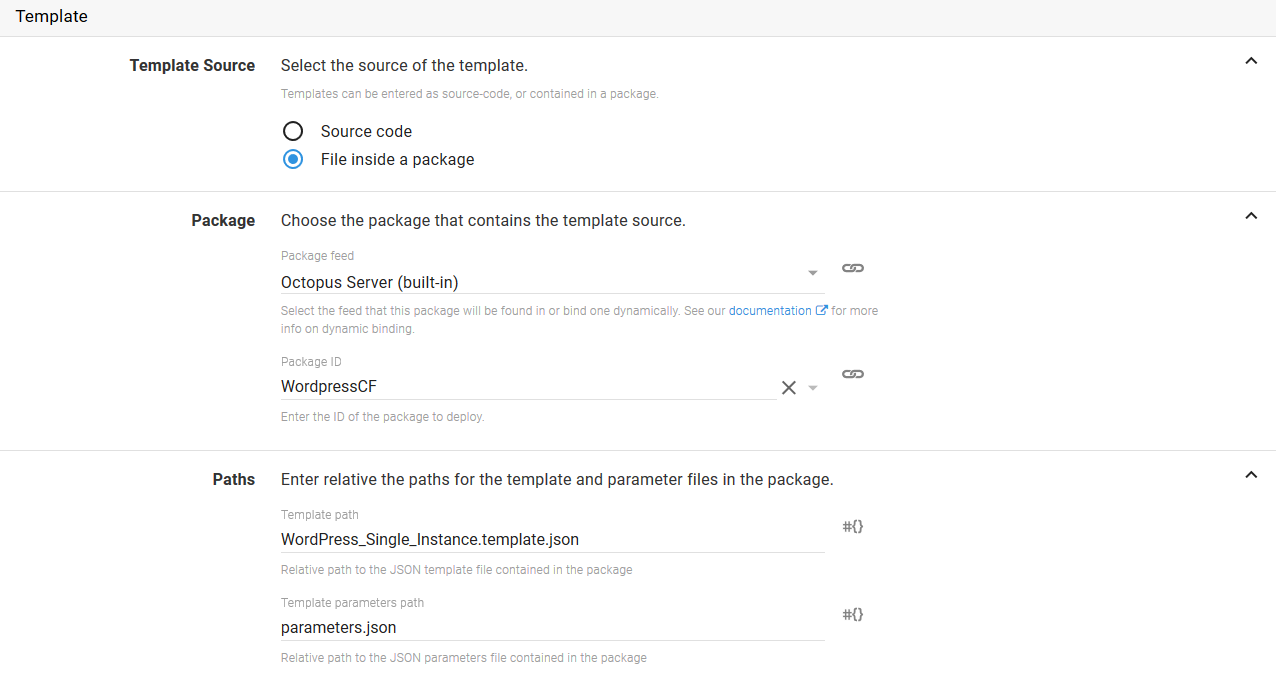1276x688 pixels.
Task: Click the chain link icon beside Package feed
Action: click(x=852, y=268)
